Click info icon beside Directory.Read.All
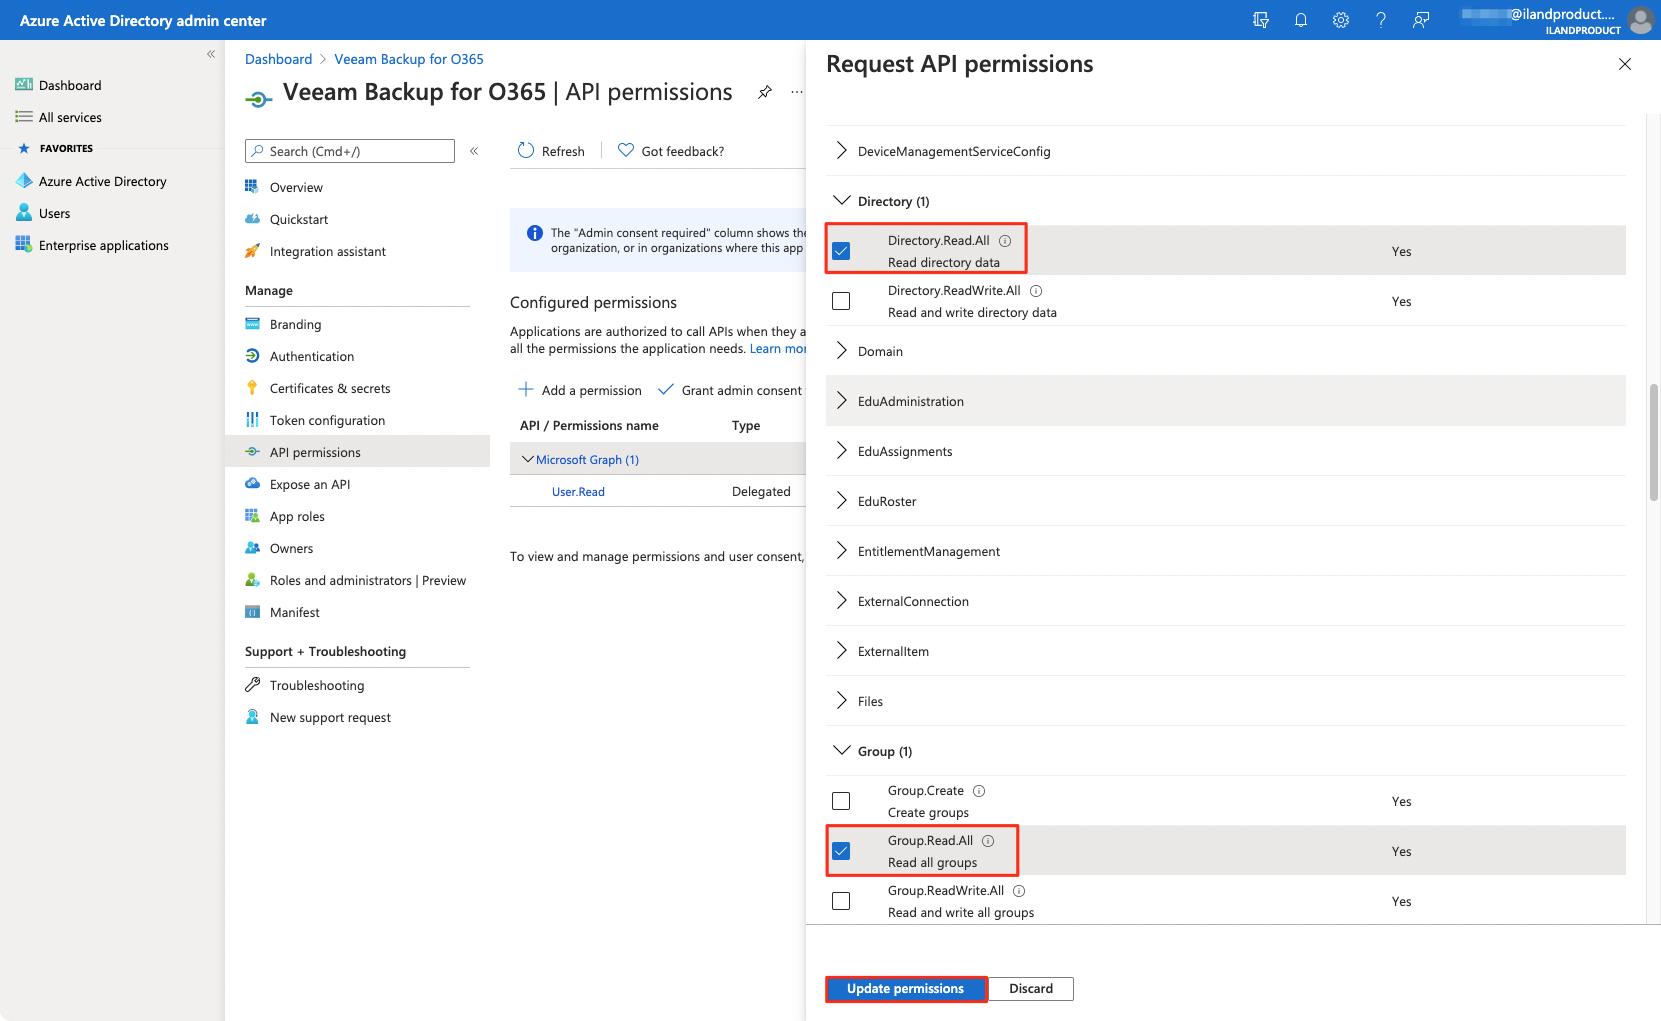This screenshot has height=1021, width=1661. 1005,241
